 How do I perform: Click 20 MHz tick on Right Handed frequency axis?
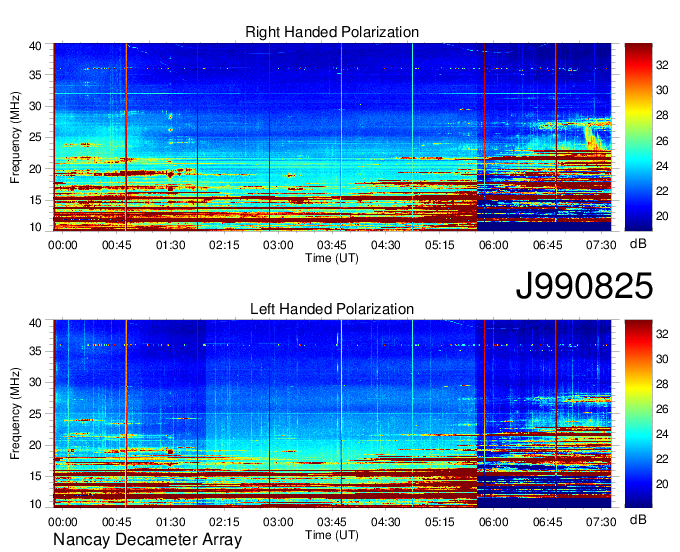[35, 169]
